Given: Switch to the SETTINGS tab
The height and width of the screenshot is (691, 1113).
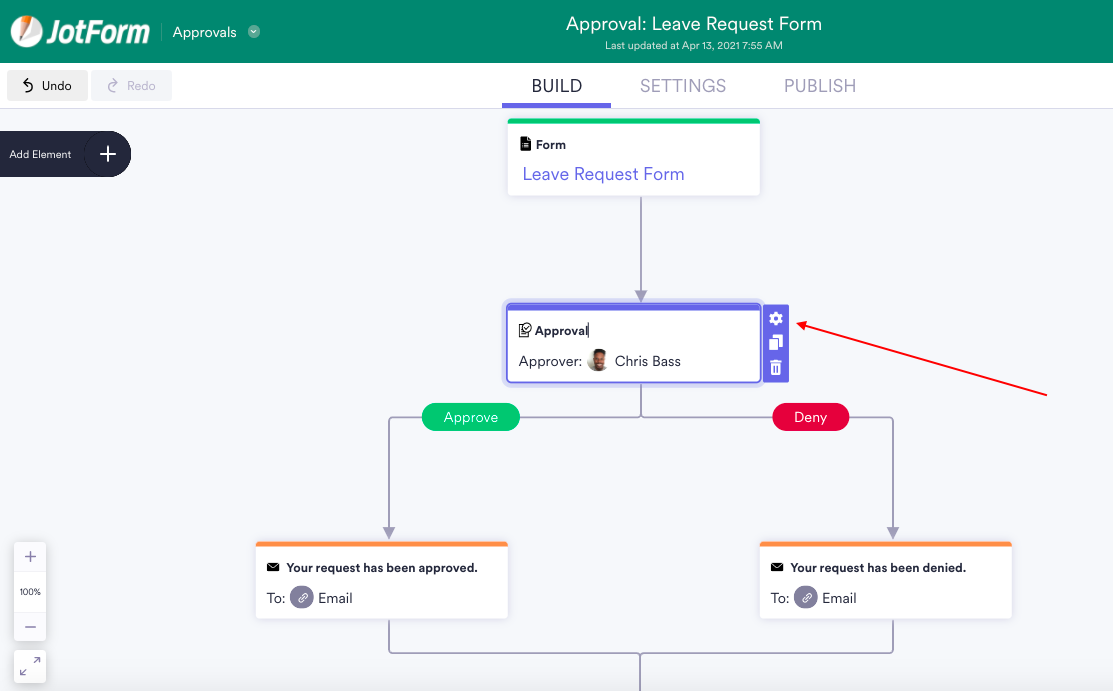Looking at the screenshot, I should click(683, 86).
